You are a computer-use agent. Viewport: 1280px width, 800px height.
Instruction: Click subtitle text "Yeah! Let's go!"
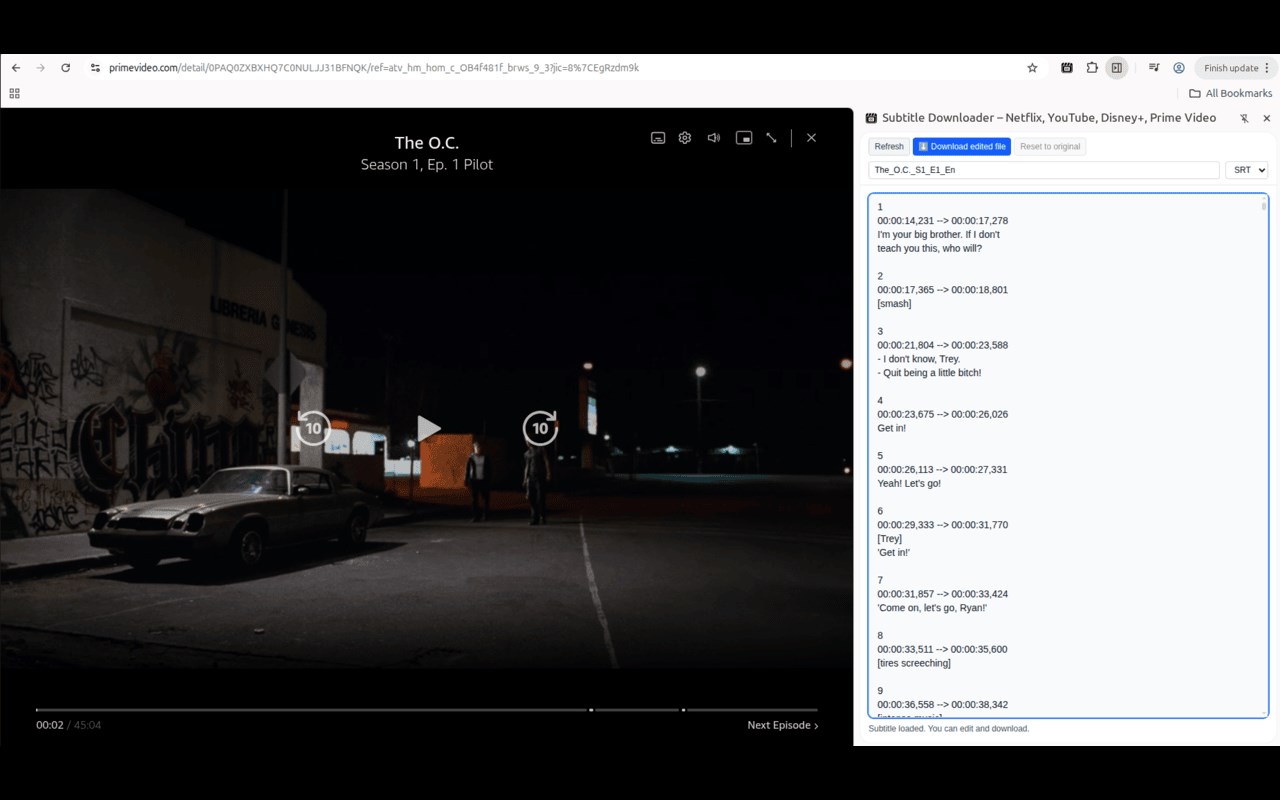click(909, 484)
